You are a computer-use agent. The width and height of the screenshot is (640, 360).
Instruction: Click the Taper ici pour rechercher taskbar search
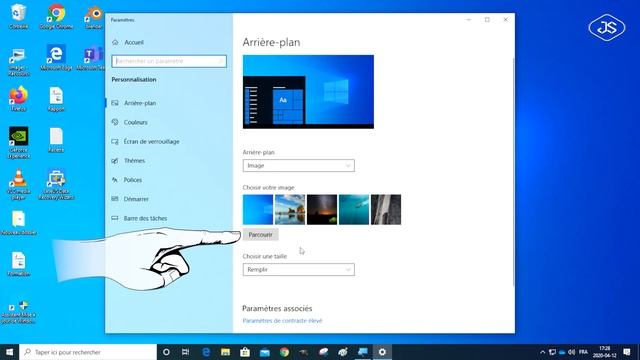pos(88,352)
